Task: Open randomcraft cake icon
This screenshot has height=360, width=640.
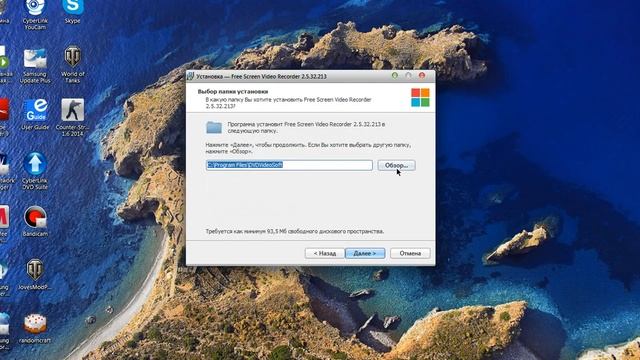Action: [35, 328]
